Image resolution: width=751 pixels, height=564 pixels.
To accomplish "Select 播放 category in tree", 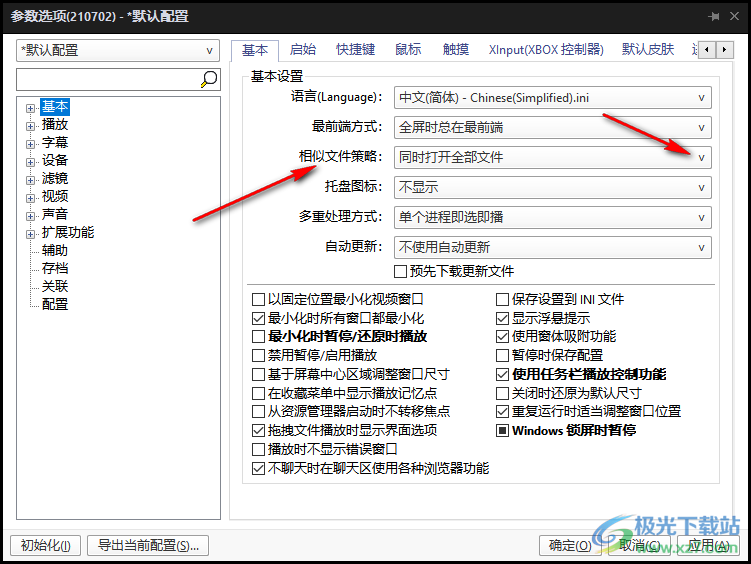I will (55, 124).
